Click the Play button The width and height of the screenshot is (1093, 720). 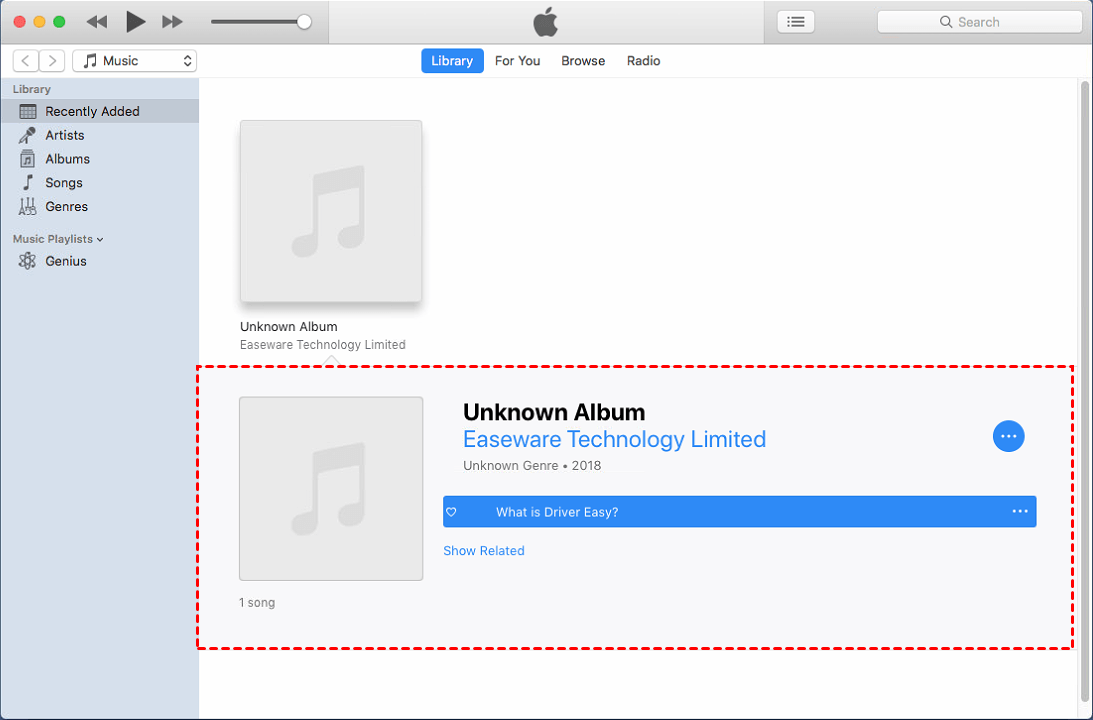pyautogui.click(x=135, y=22)
